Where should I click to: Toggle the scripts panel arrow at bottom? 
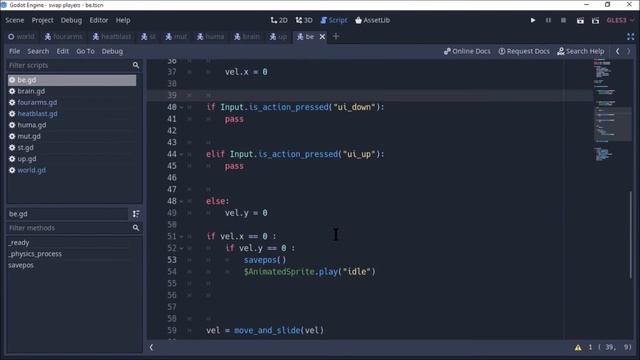(x=151, y=347)
